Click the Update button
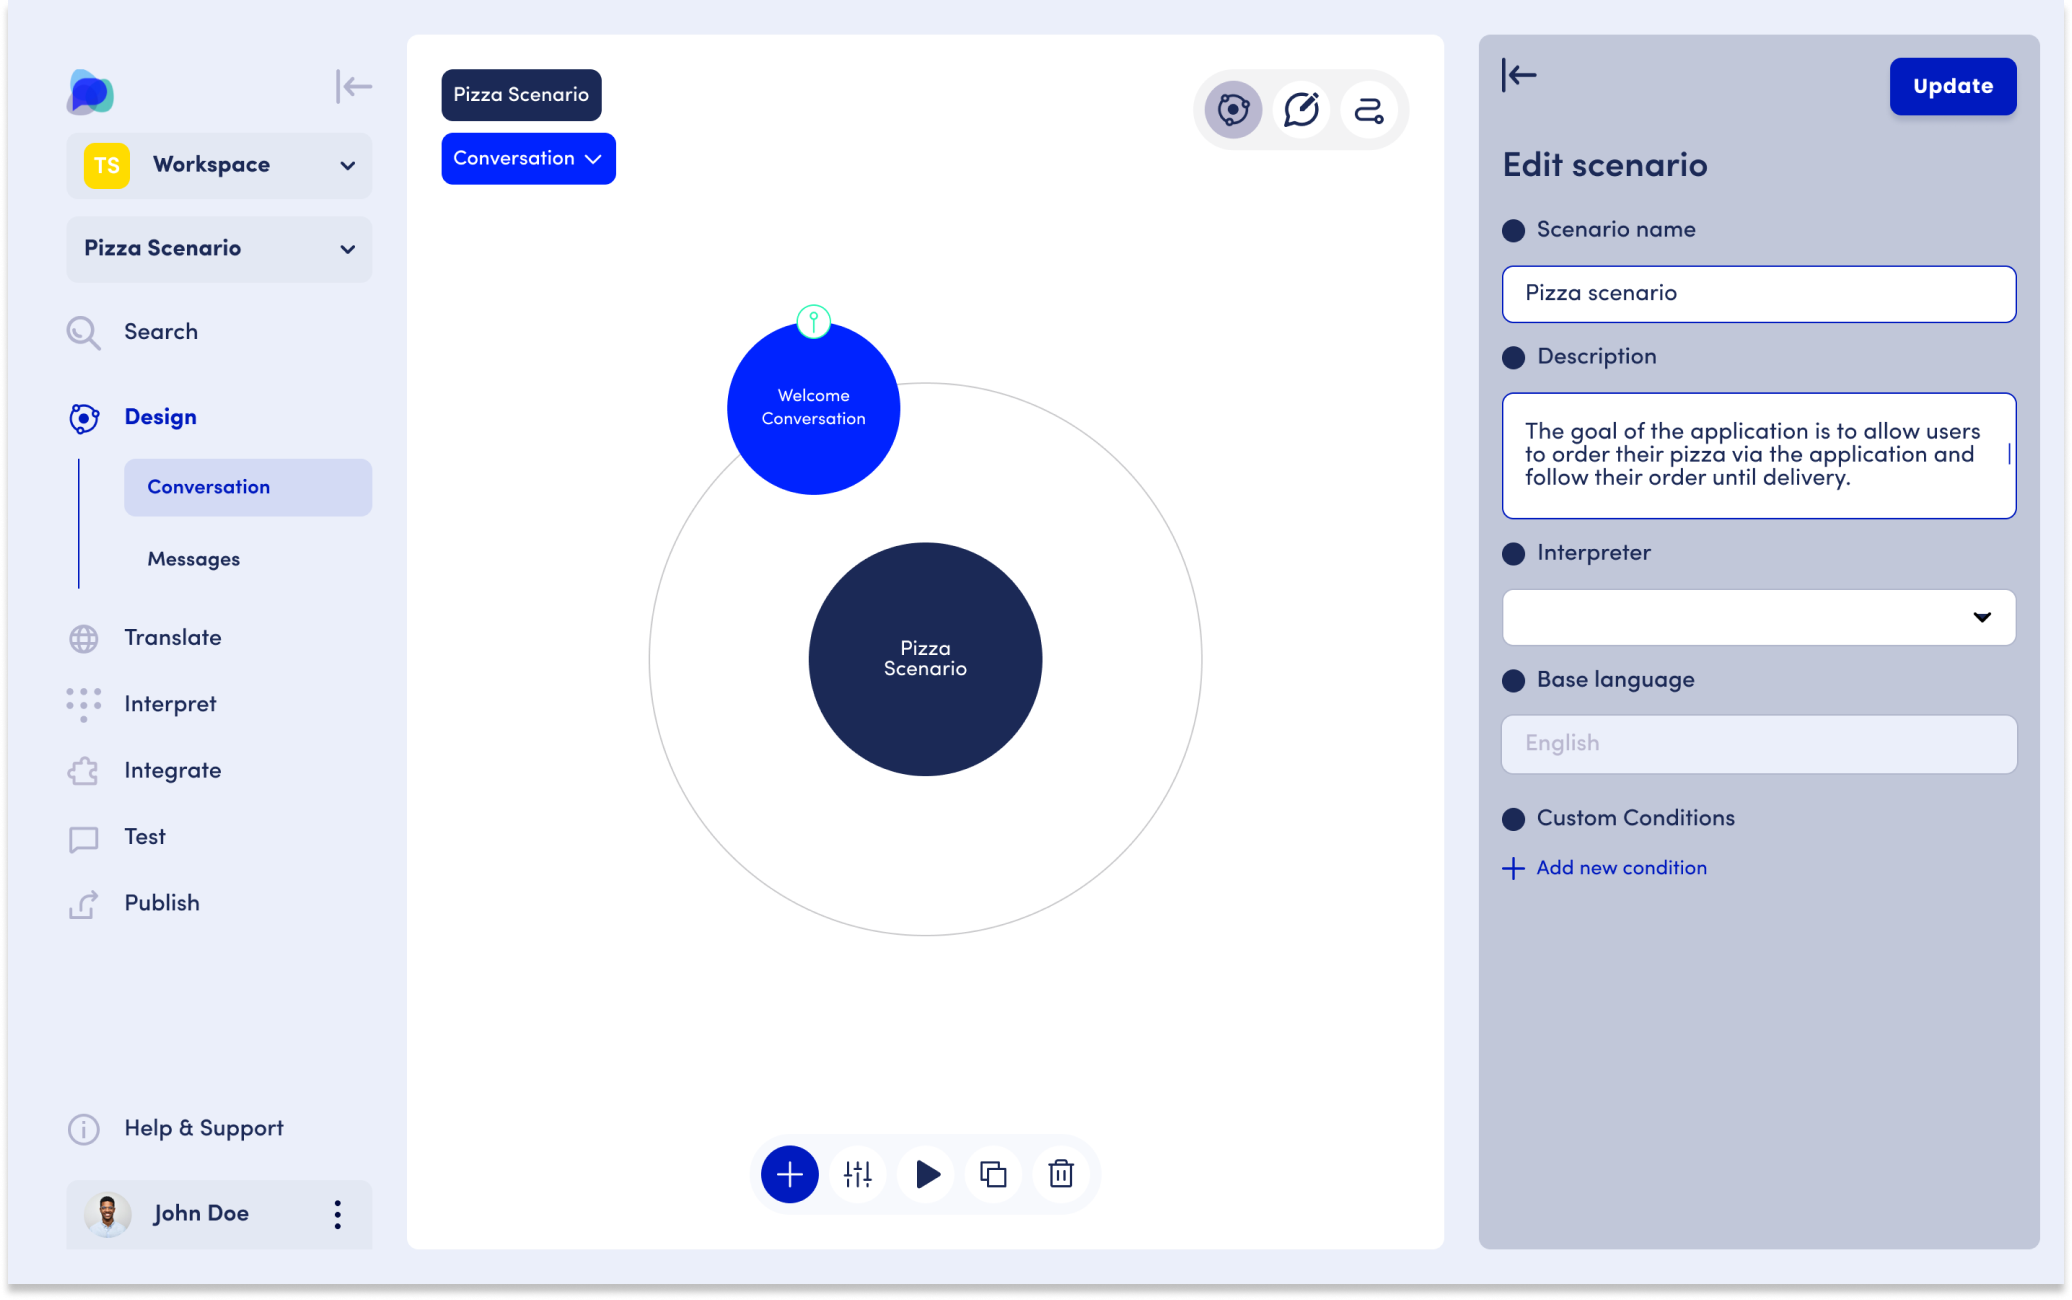 coord(1952,87)
